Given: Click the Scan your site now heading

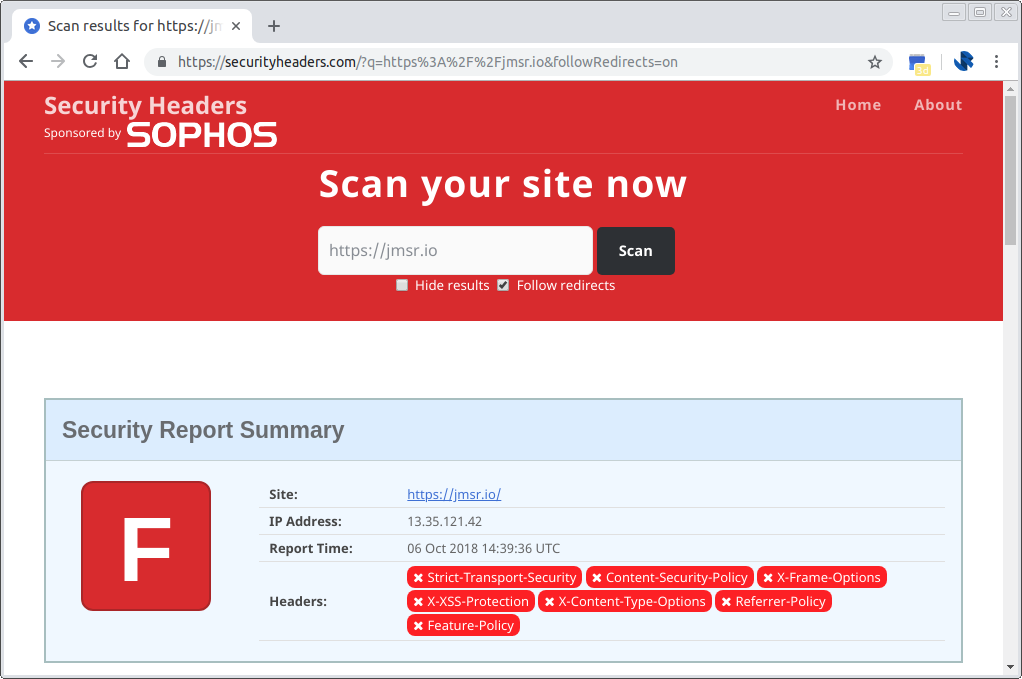Looking at the screenshot, I should click(x=503, y=184).
